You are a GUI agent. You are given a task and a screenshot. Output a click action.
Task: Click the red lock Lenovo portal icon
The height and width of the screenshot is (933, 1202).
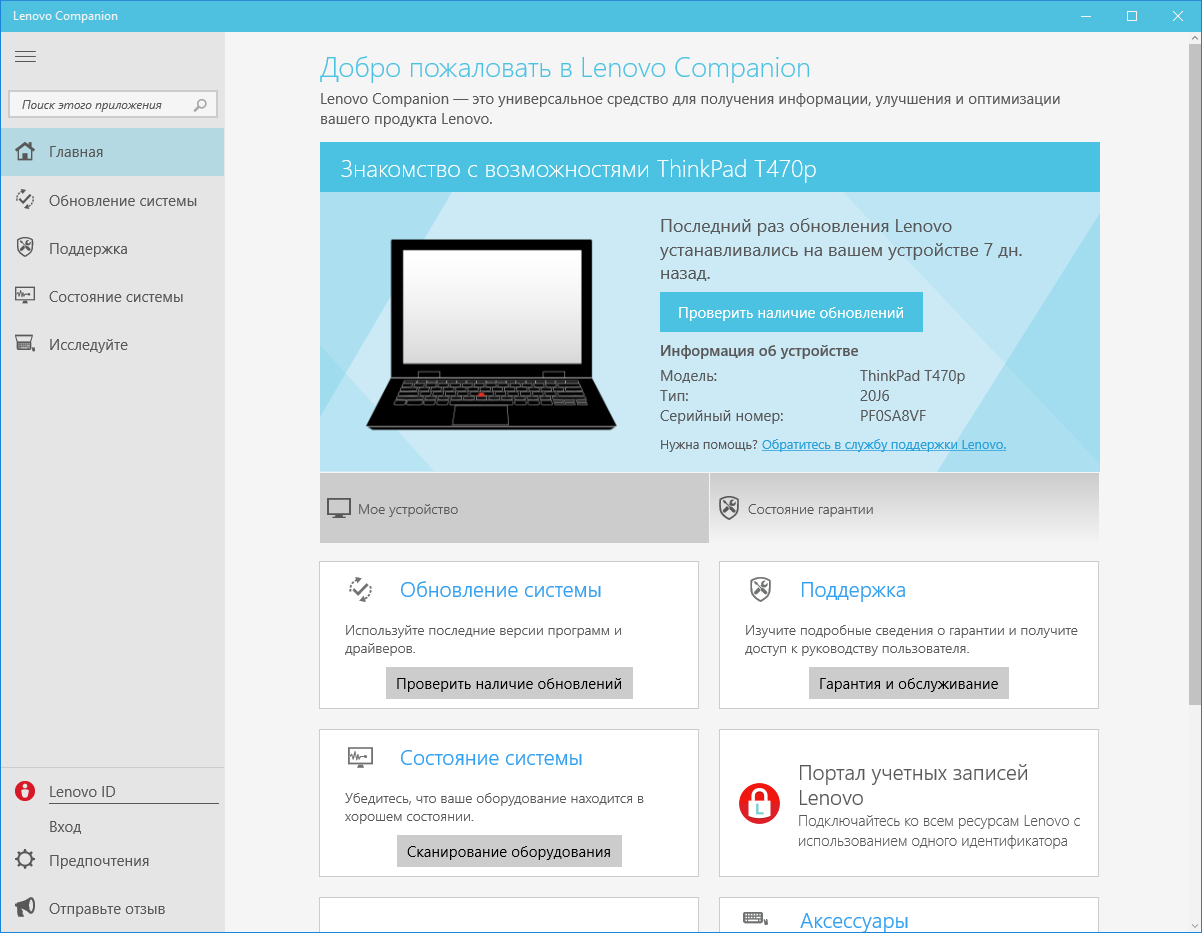coord(759,803)
